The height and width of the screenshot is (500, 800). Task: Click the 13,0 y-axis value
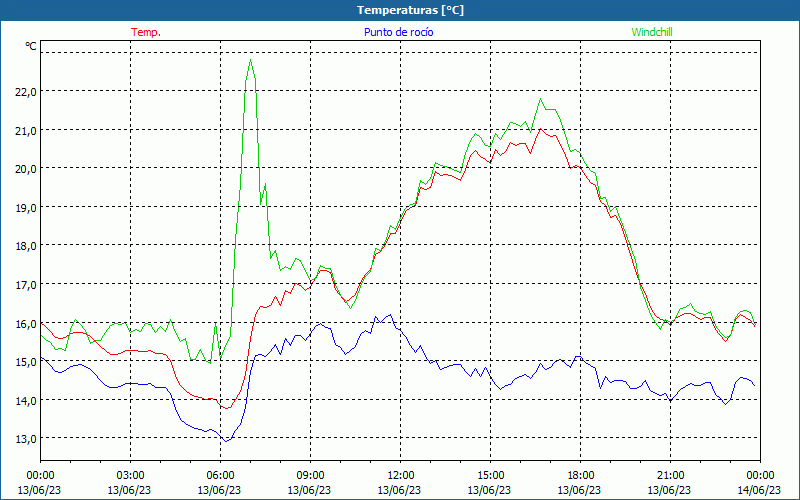(x=26, y=439)
